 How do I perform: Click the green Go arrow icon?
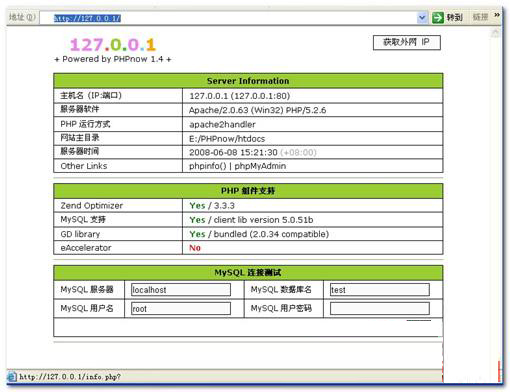click(438, 17)
